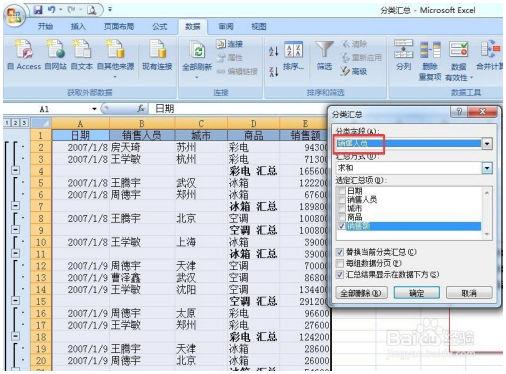
Task: Open print preview from quick access toolbar
Action: click(x=92, y=10)
